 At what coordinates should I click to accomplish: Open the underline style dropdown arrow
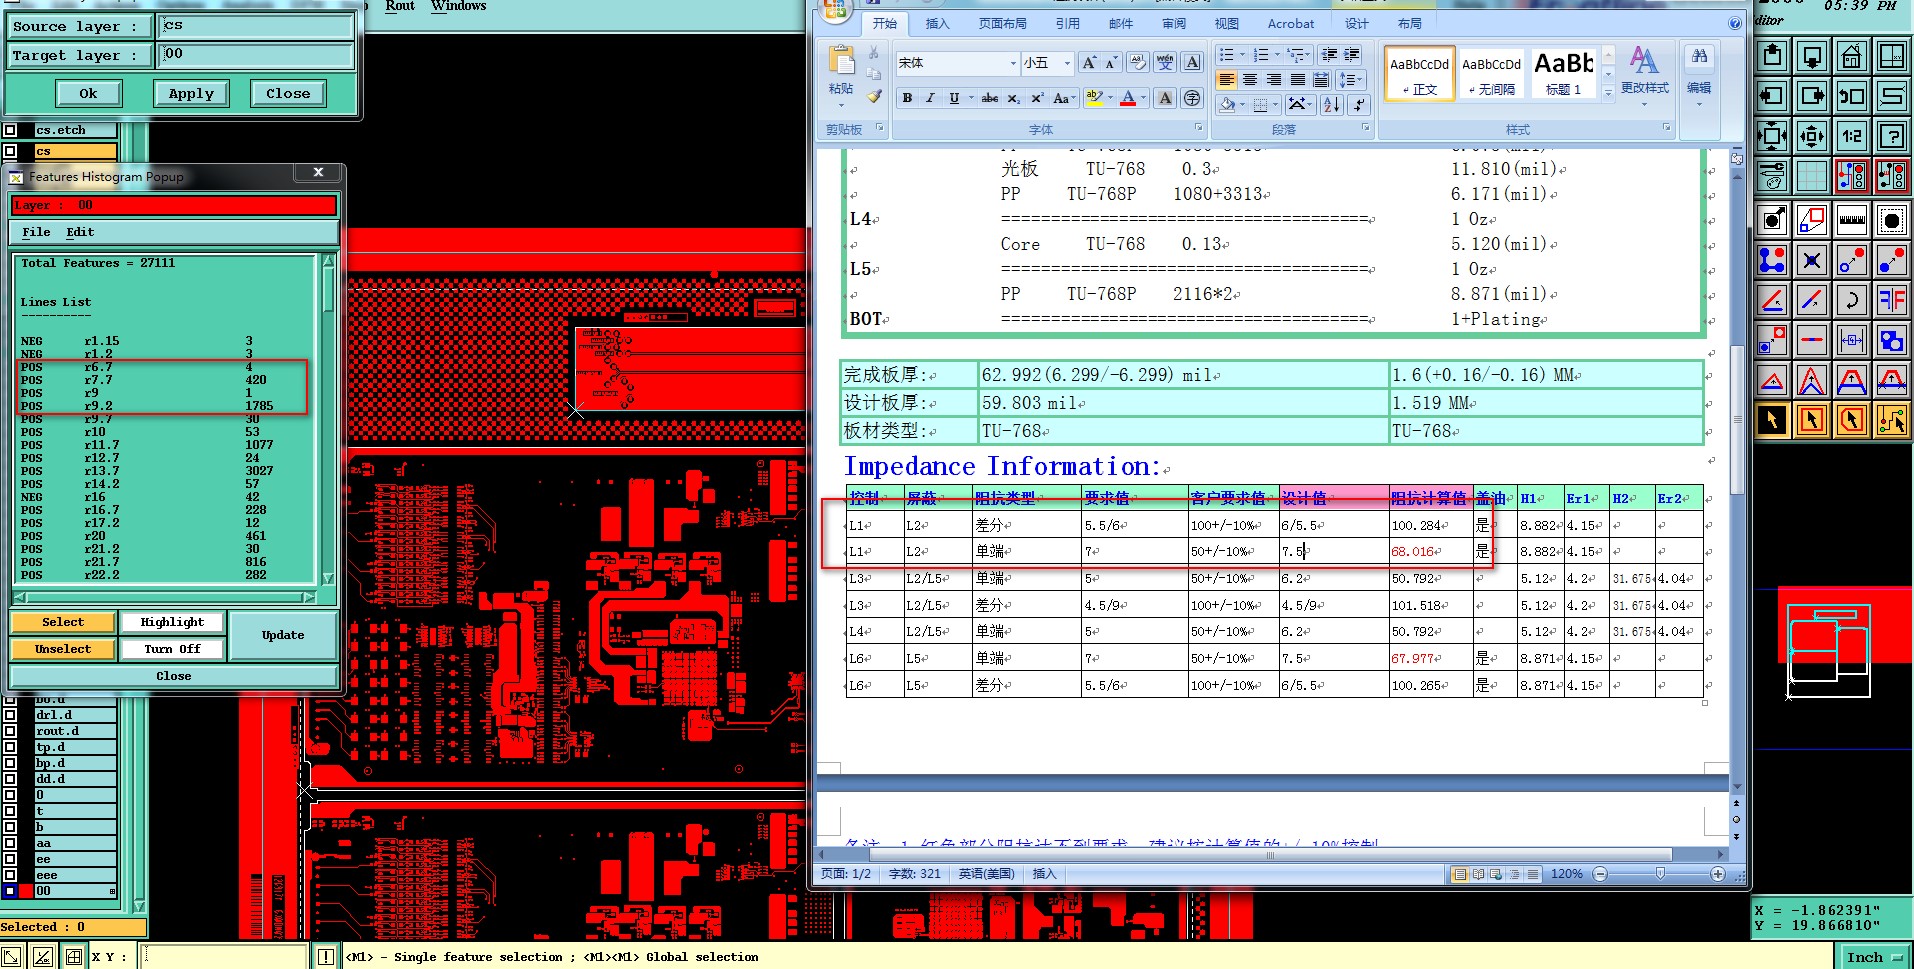(970, 98)
